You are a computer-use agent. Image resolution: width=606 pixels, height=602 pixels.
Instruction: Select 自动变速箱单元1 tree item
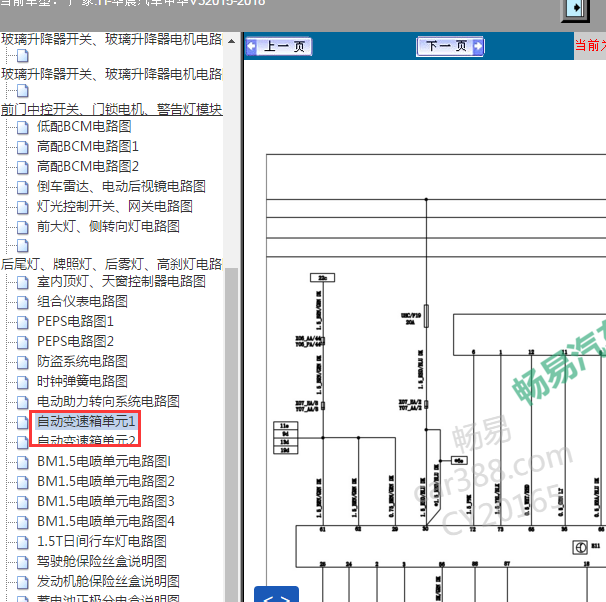pos(86,422)
